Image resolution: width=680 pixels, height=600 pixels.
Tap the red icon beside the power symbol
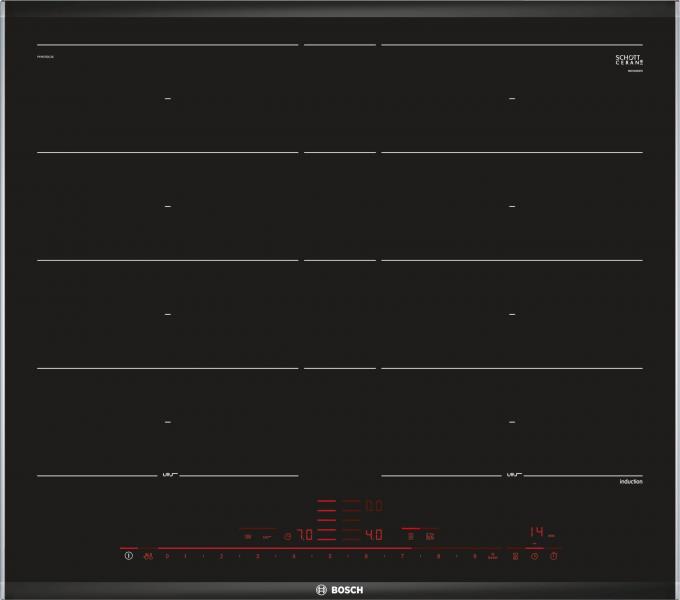coord(148,556)
